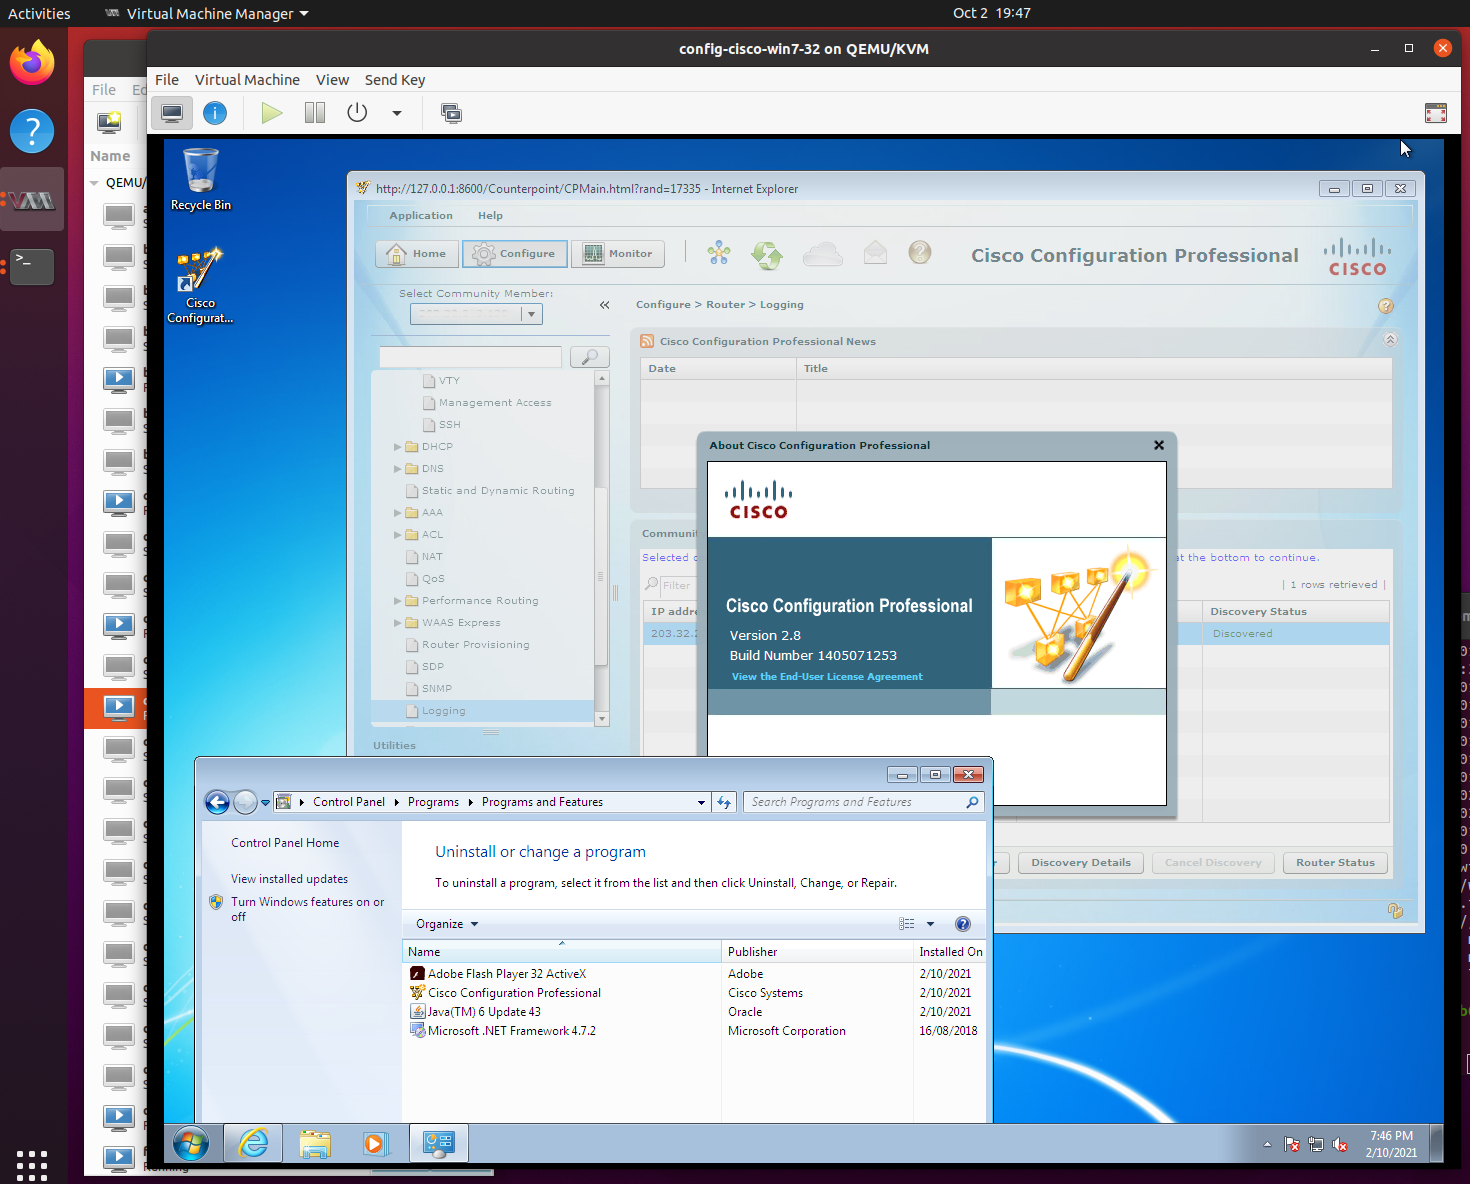
Task: Open community view flower icon
Action: (718, 253)
